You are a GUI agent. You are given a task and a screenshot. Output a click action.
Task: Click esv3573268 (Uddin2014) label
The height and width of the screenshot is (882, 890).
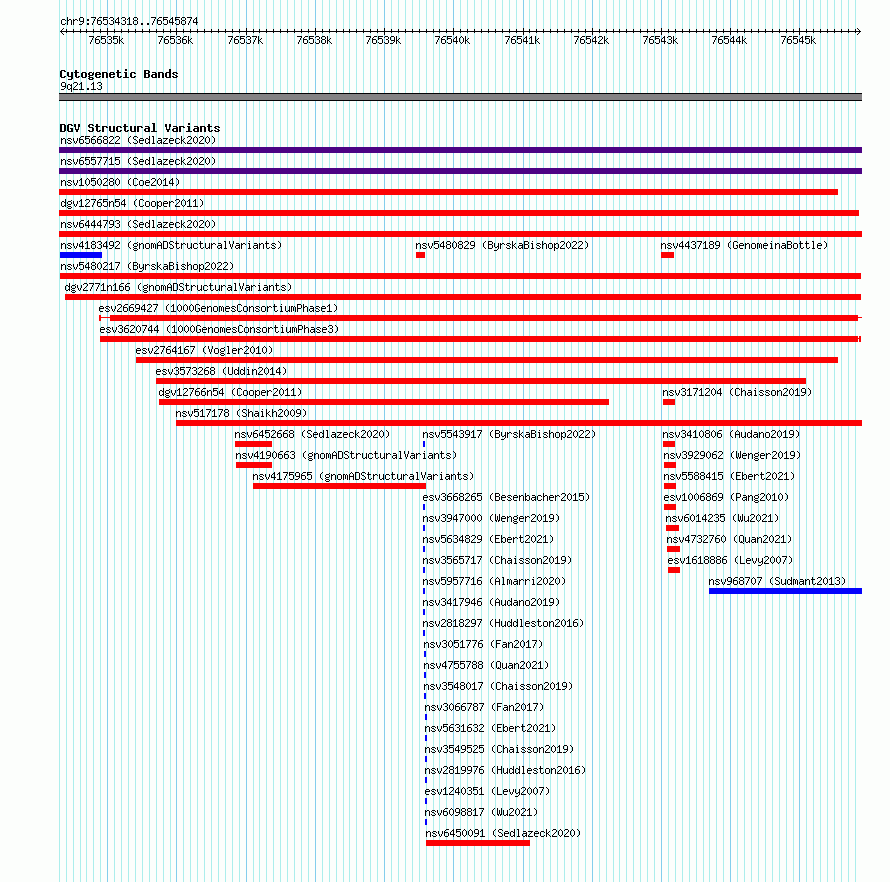coord(221,371)
